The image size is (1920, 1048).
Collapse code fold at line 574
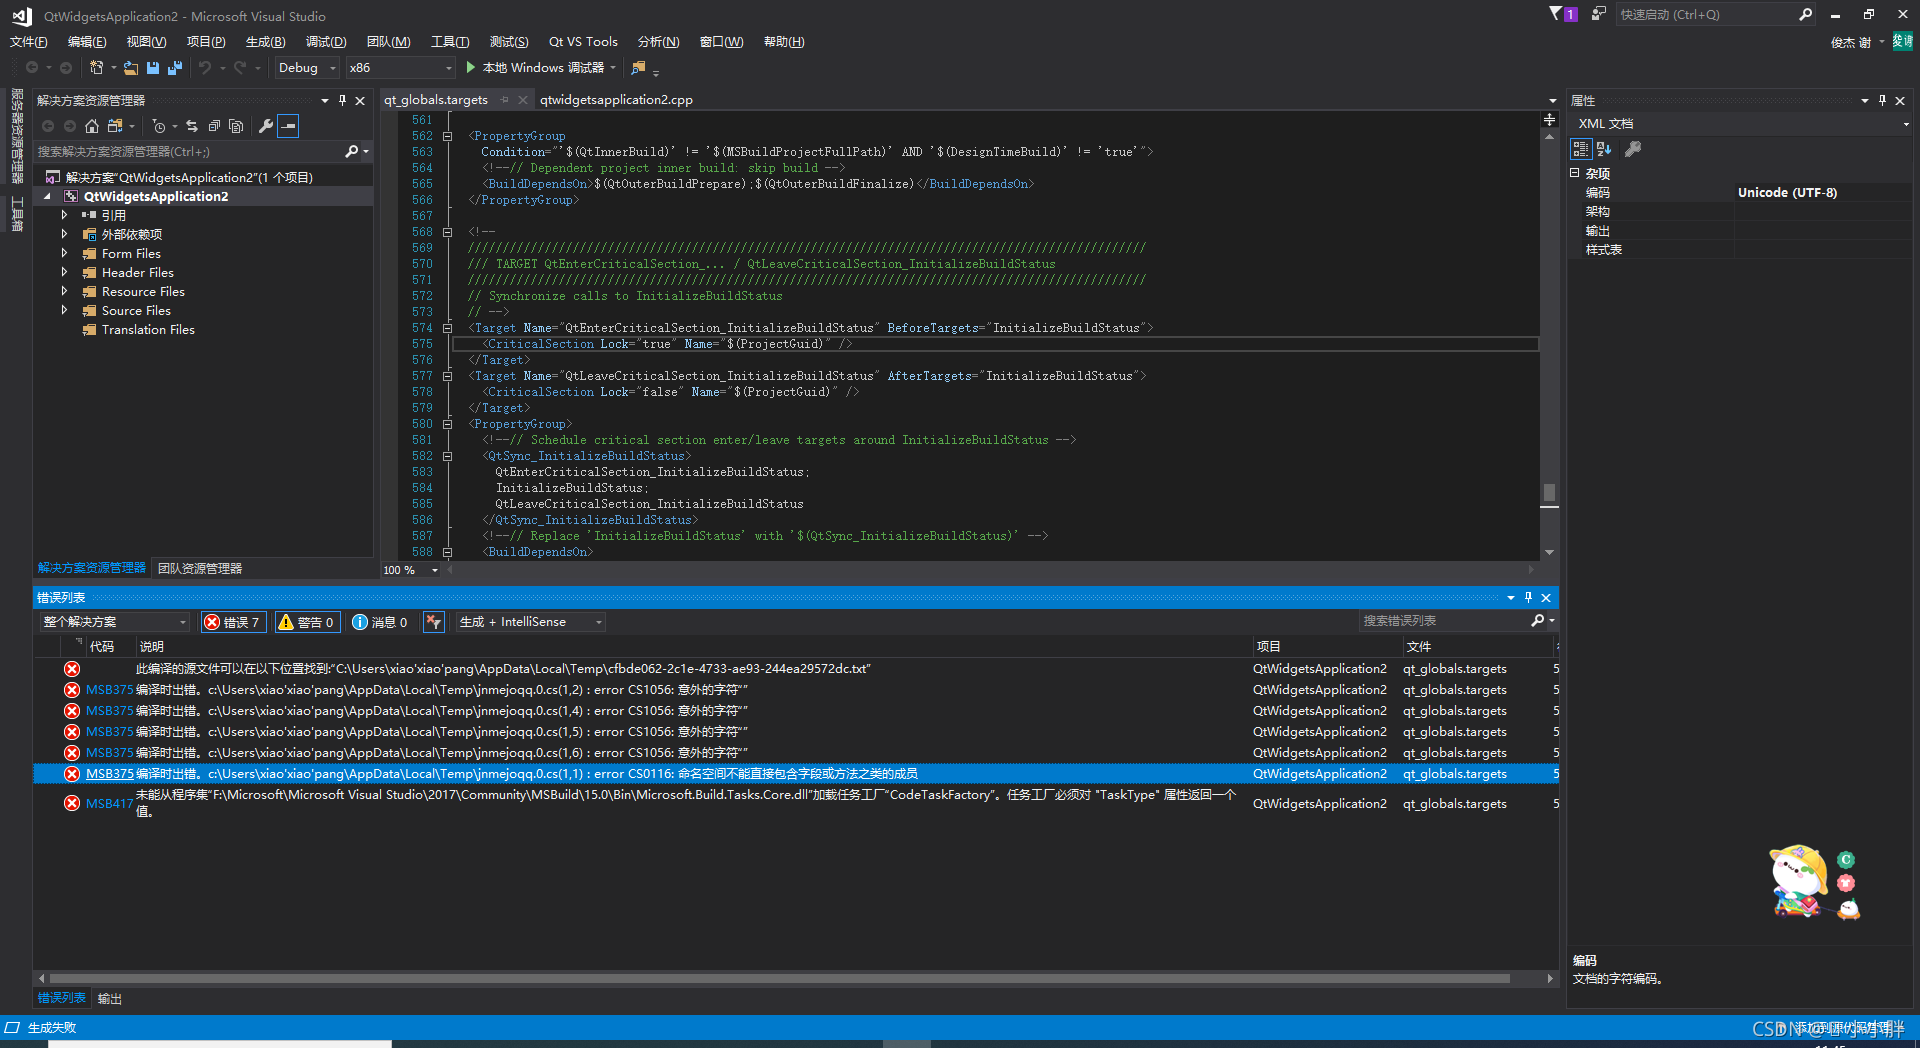click(x=448, y=328)
